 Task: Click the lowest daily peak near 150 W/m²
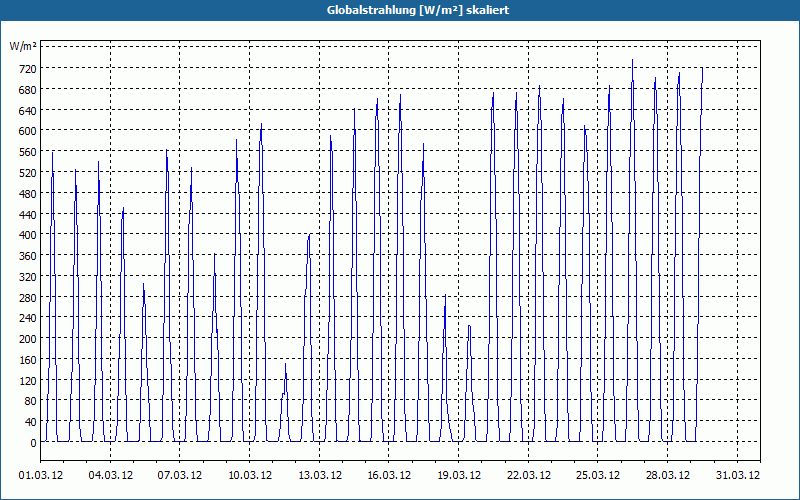pos(285,365)
